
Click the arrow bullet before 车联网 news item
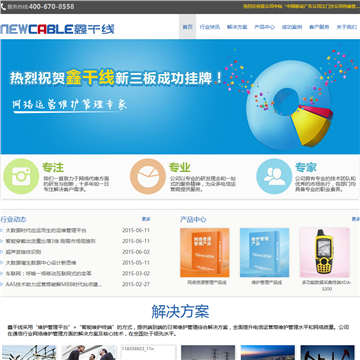(x=2, y=274)
